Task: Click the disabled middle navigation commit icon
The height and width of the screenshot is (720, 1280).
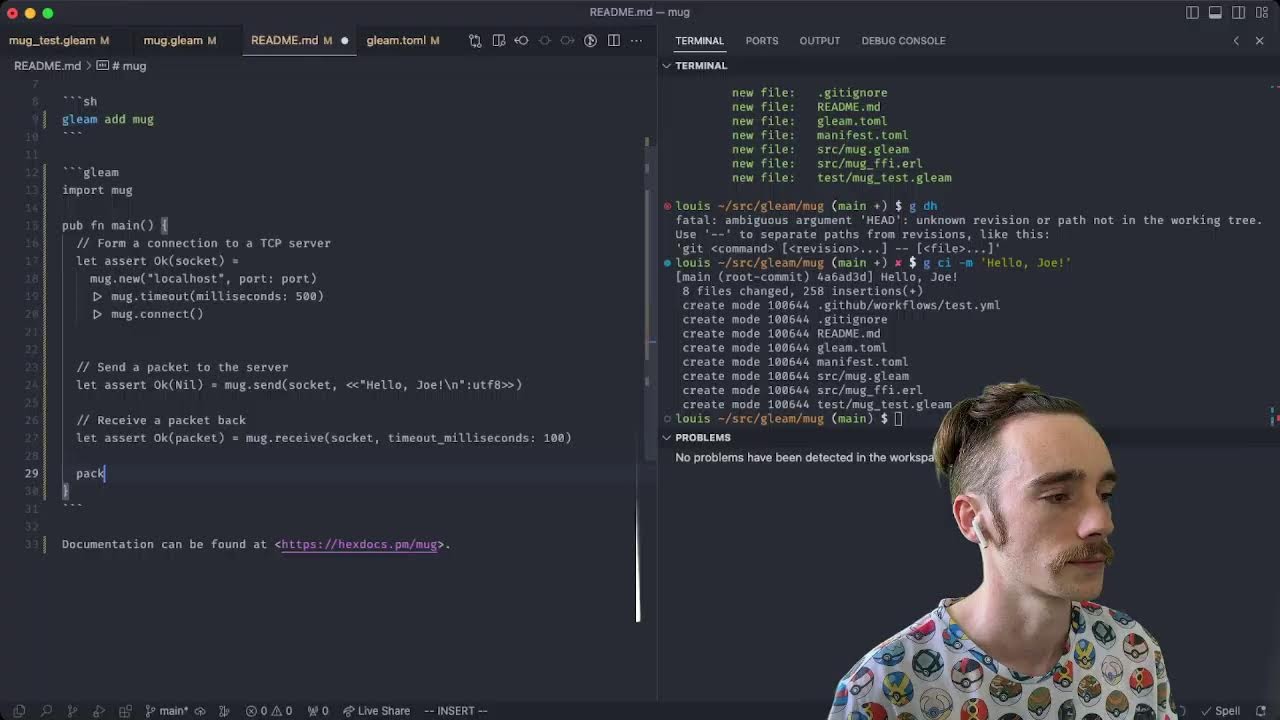Action: point(545,41)
